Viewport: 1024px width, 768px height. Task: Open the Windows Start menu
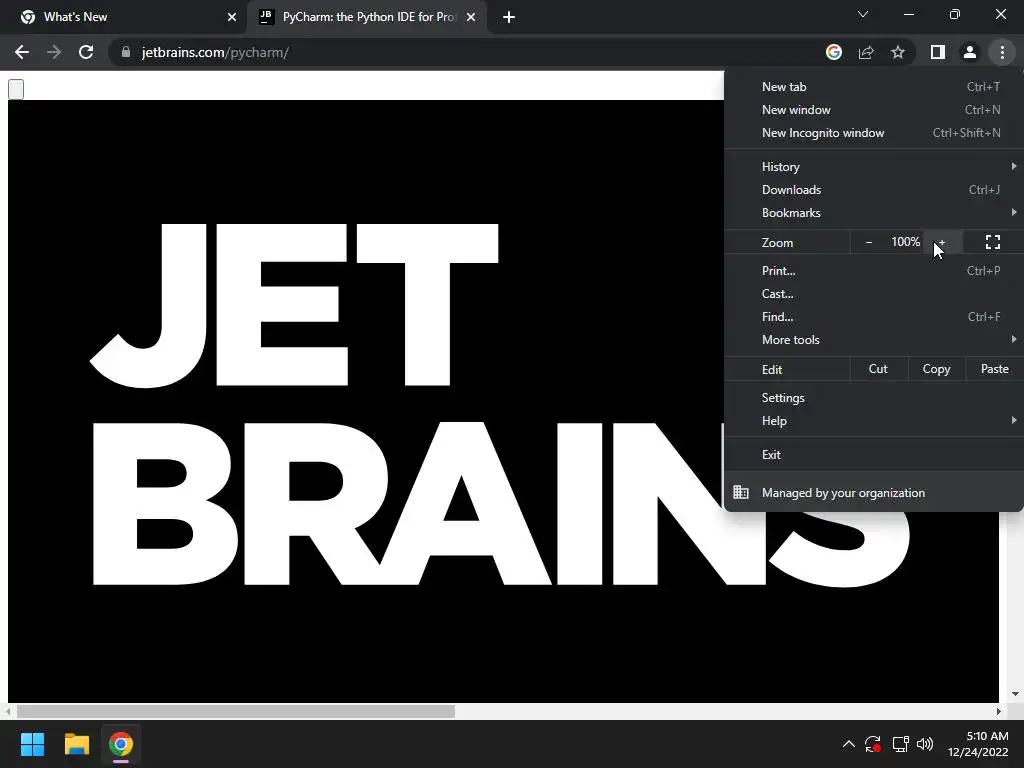[32, 744]
